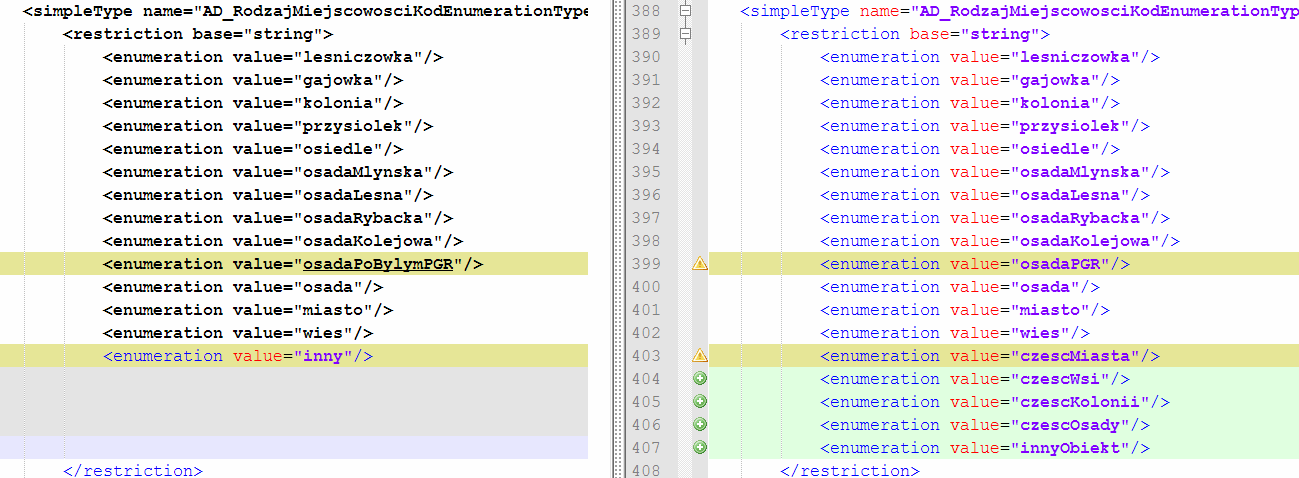The height and width of the screenshot is (478, 1299).
Task: Click "osiedle" value in the right pane
Action: (x=1054, y=149)
